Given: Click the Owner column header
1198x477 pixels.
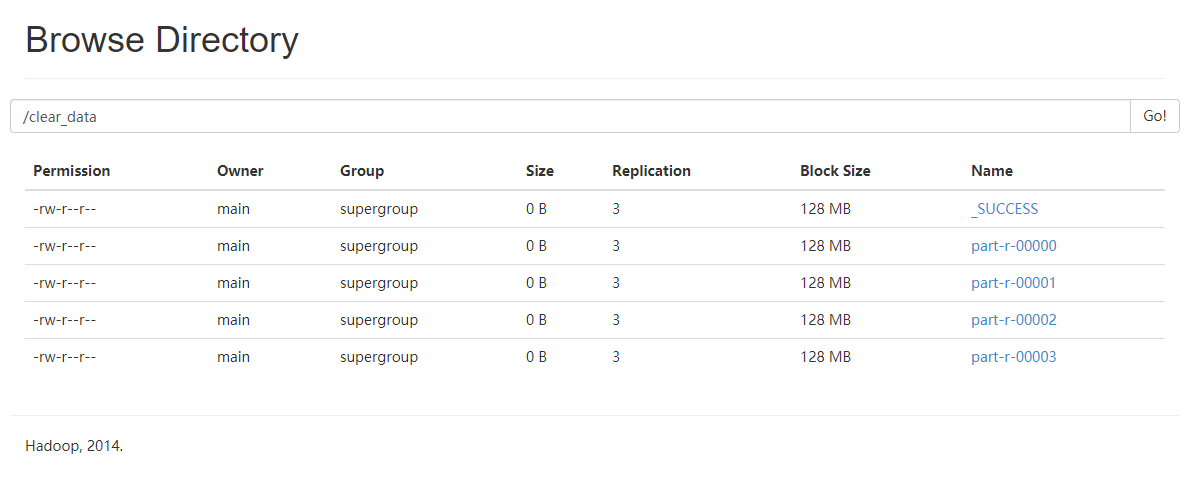Looking at the screenshot, I should click(240, 171).
